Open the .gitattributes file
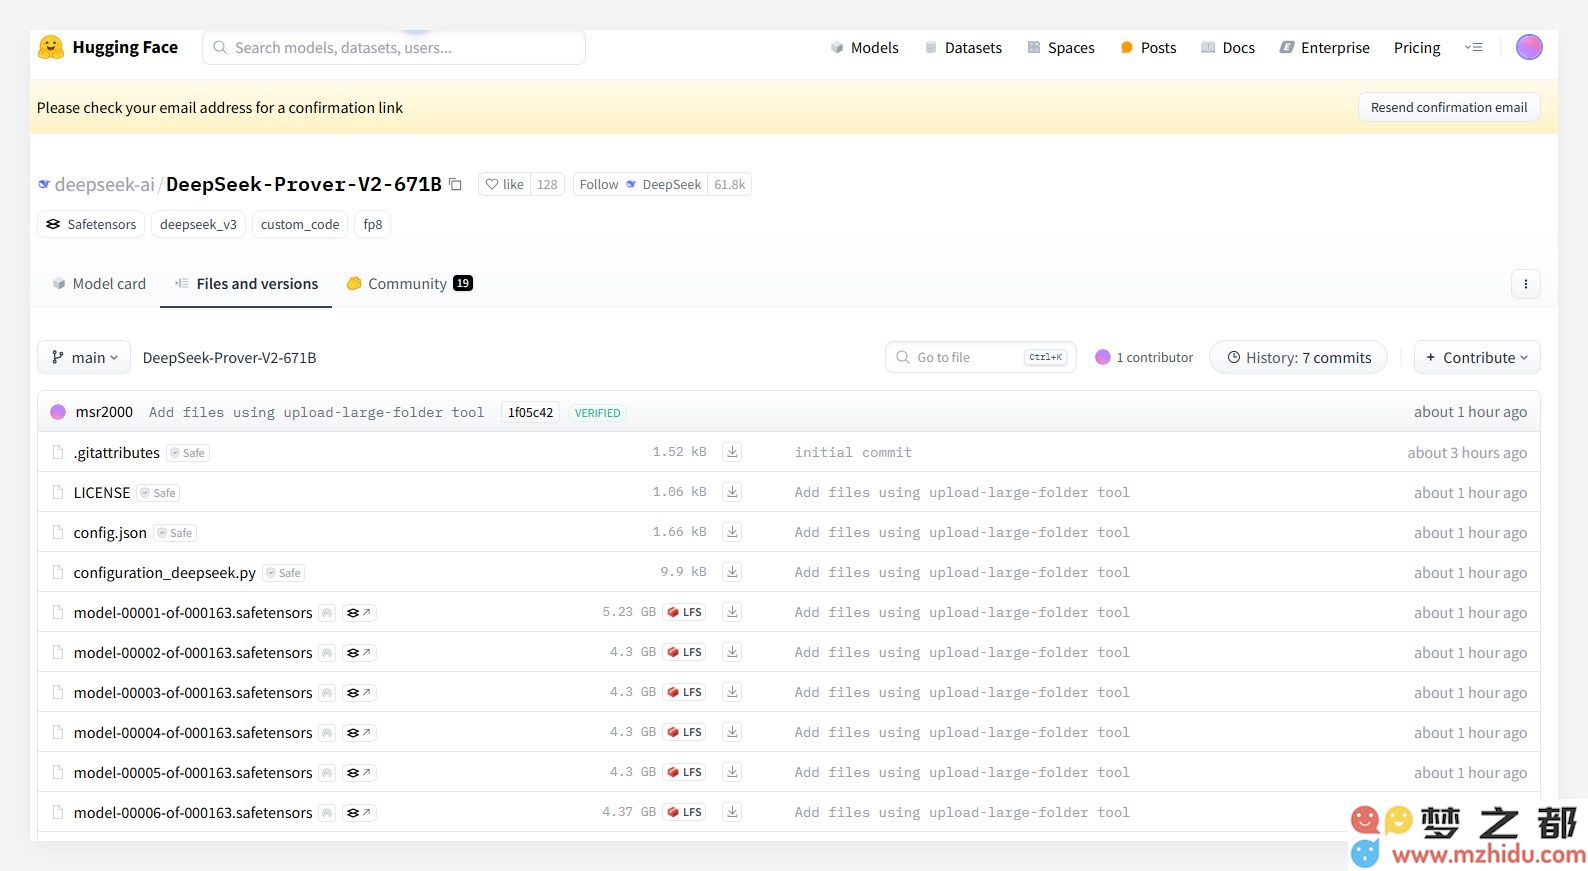 (116, 453)
